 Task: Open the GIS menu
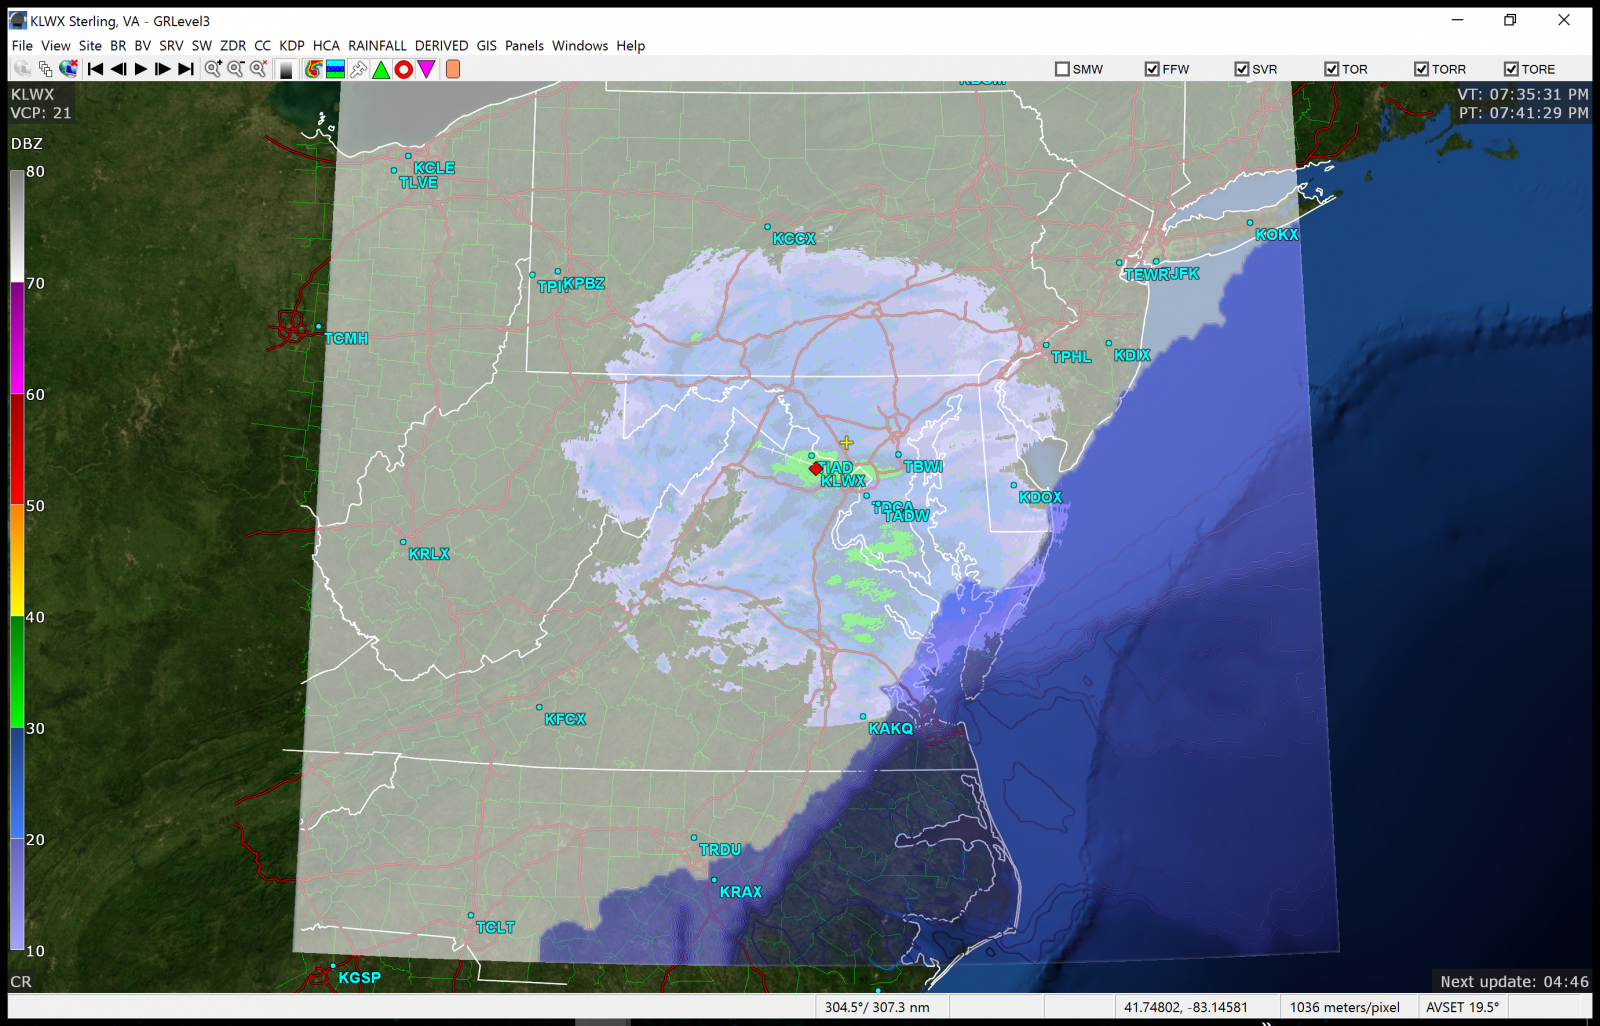pos(487,46)
